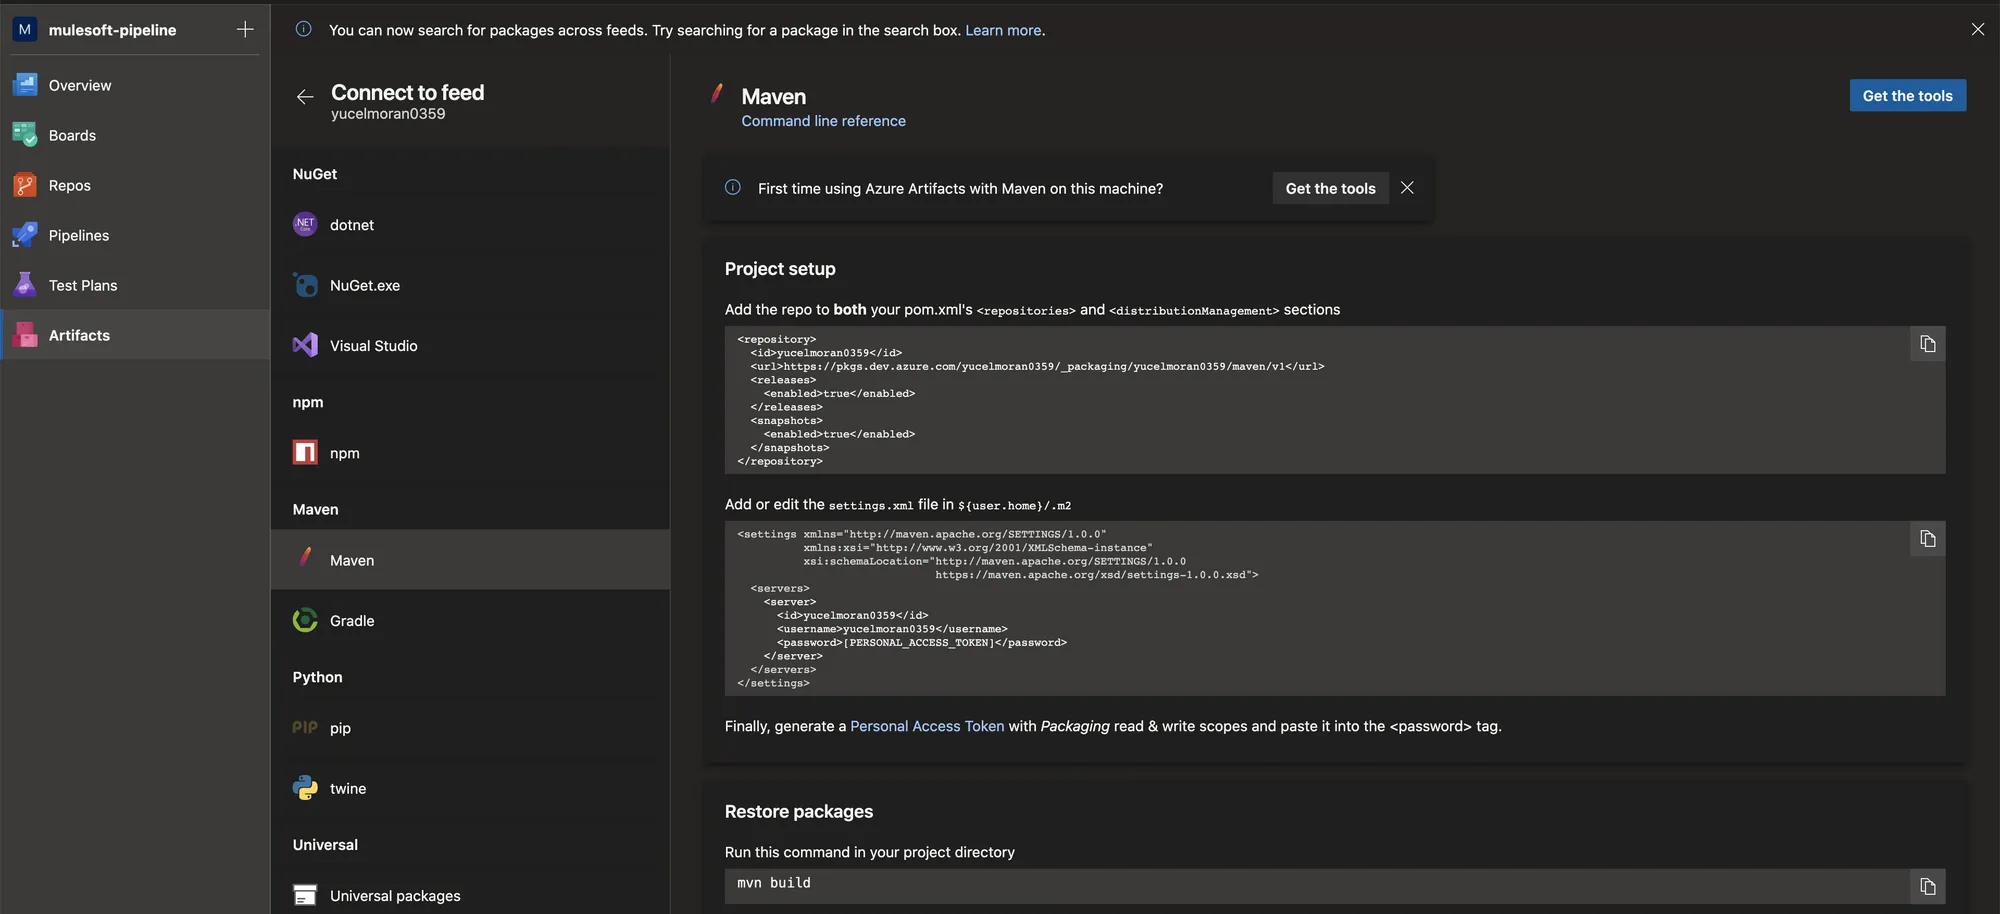Click the Artifacts label in sidebar
Image resolution: width=2000 pixels, height=914 pixels.
tap(79, 335)
